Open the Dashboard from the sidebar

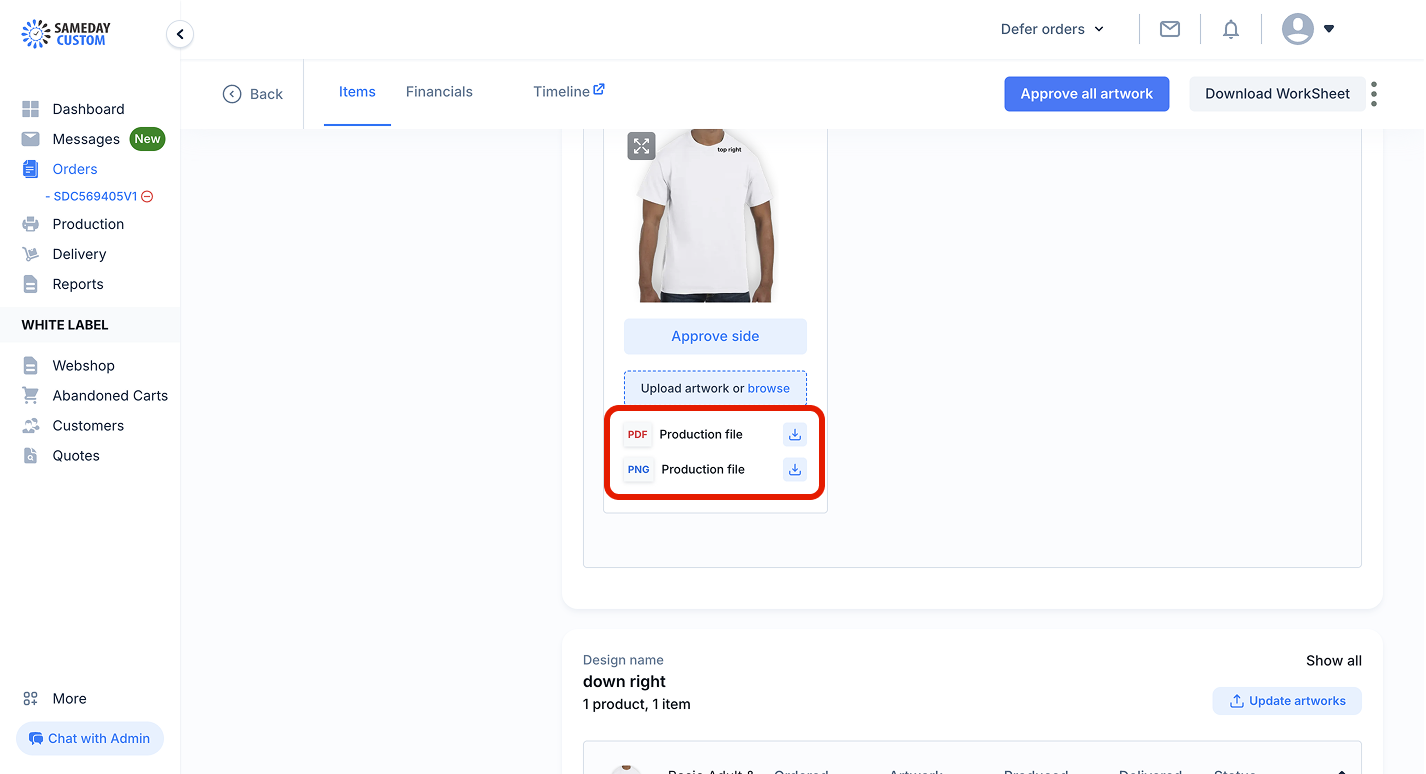(x=88, y=109)
